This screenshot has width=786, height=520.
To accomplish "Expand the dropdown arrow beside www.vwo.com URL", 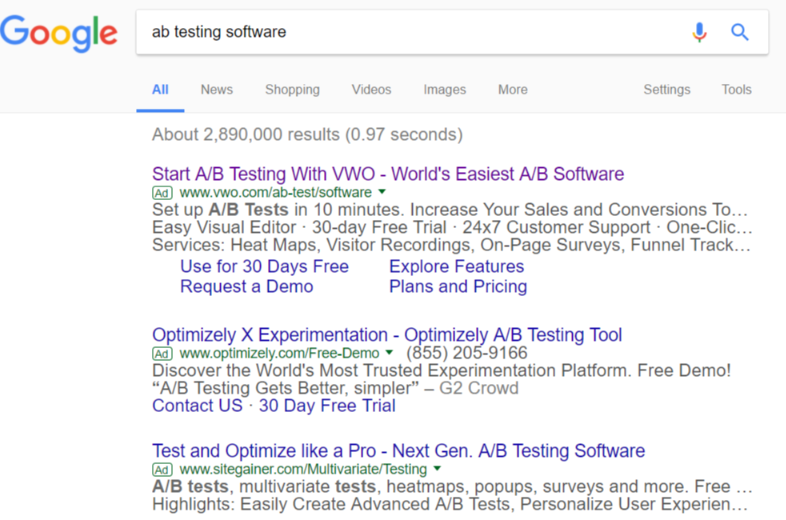I will click(x=382, y=192).
